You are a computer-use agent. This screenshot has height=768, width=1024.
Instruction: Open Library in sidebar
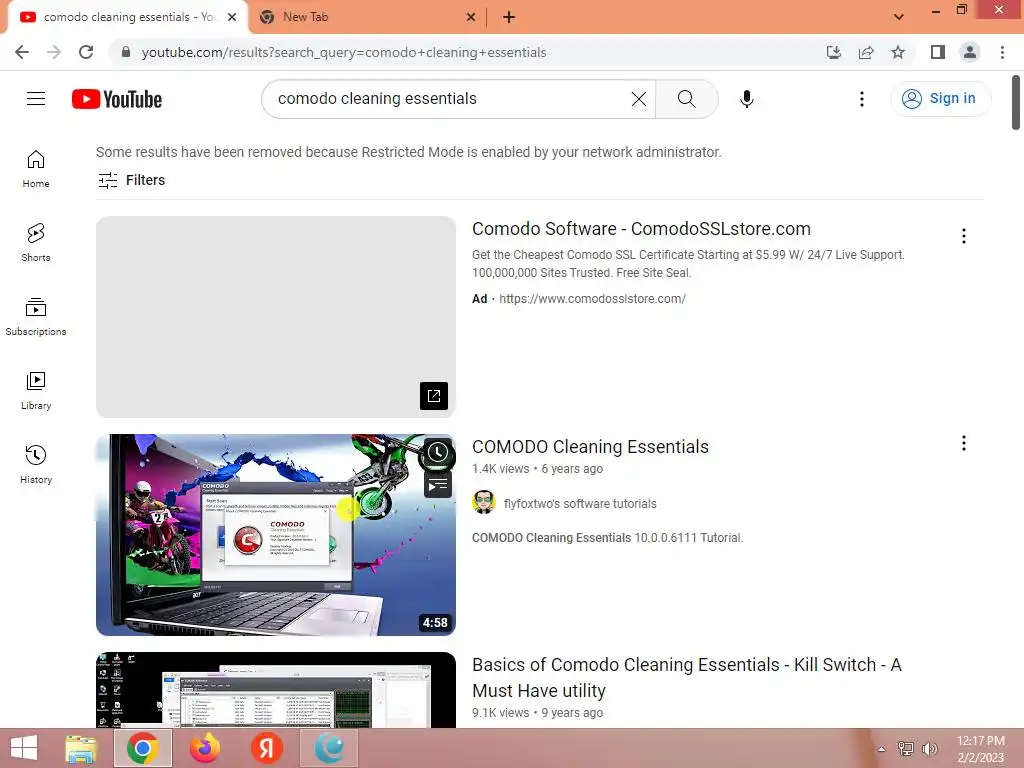point(36,391)
